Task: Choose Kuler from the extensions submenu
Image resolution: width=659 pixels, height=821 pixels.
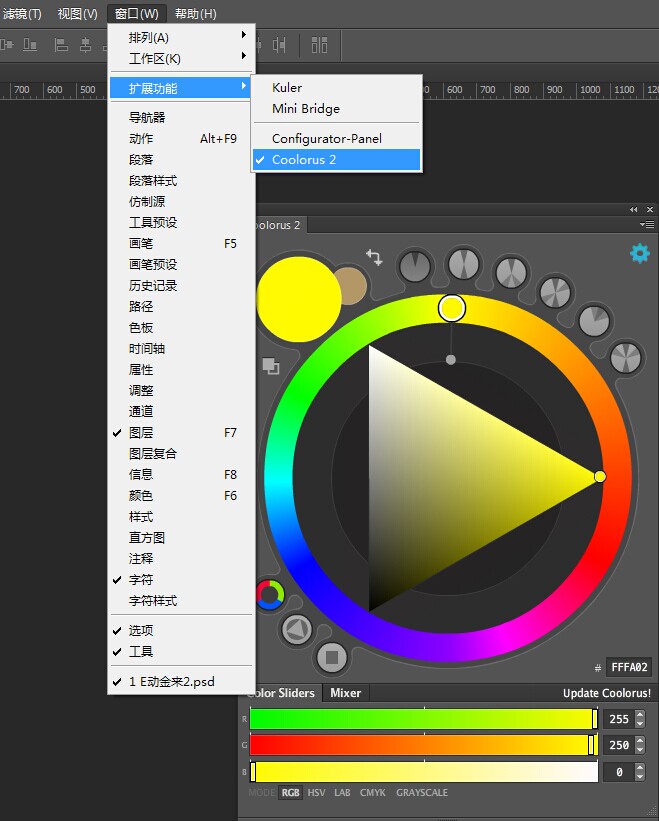Action: tap(337, 87)
